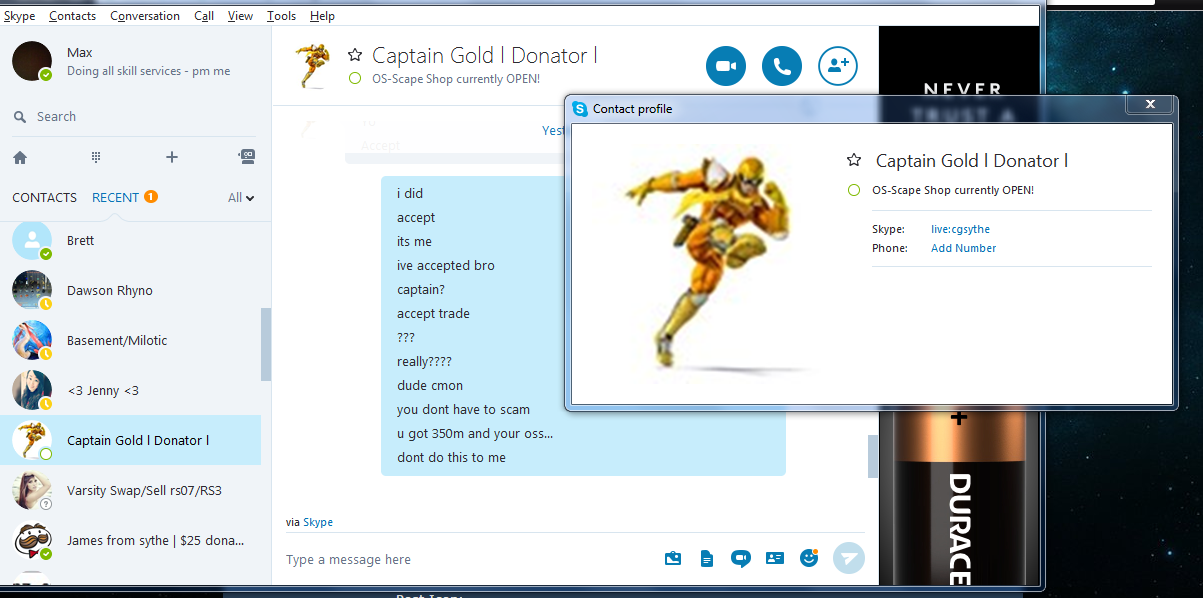This screenshot has height=598, width=1203.
Task: Click the contact list scrollbar
Action: tap(266, 344)
